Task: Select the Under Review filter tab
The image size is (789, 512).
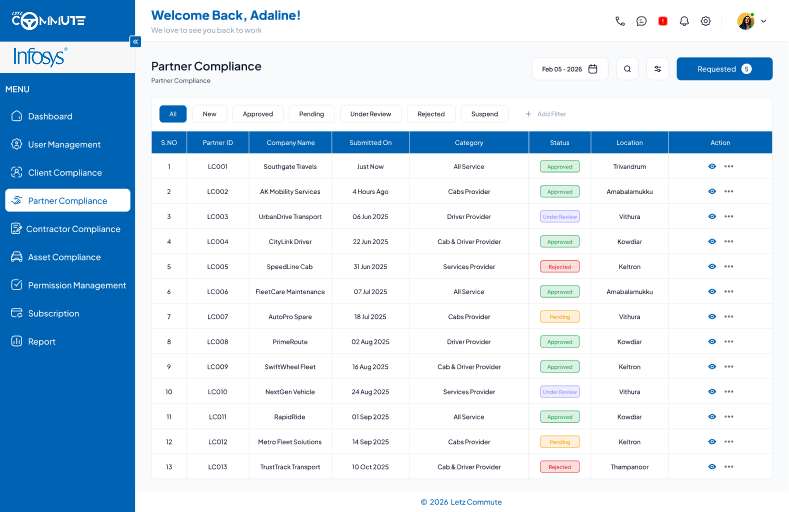Action: [370, 114]
